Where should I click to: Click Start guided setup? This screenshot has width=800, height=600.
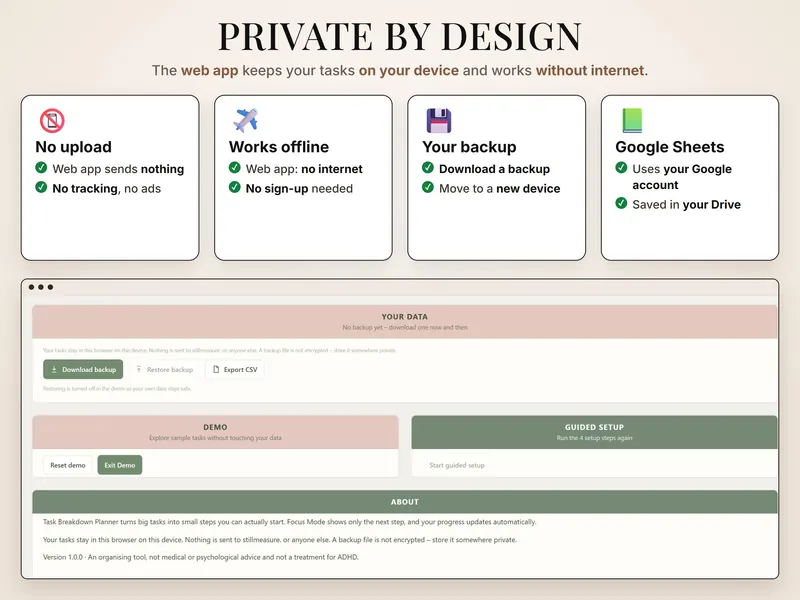457,465
